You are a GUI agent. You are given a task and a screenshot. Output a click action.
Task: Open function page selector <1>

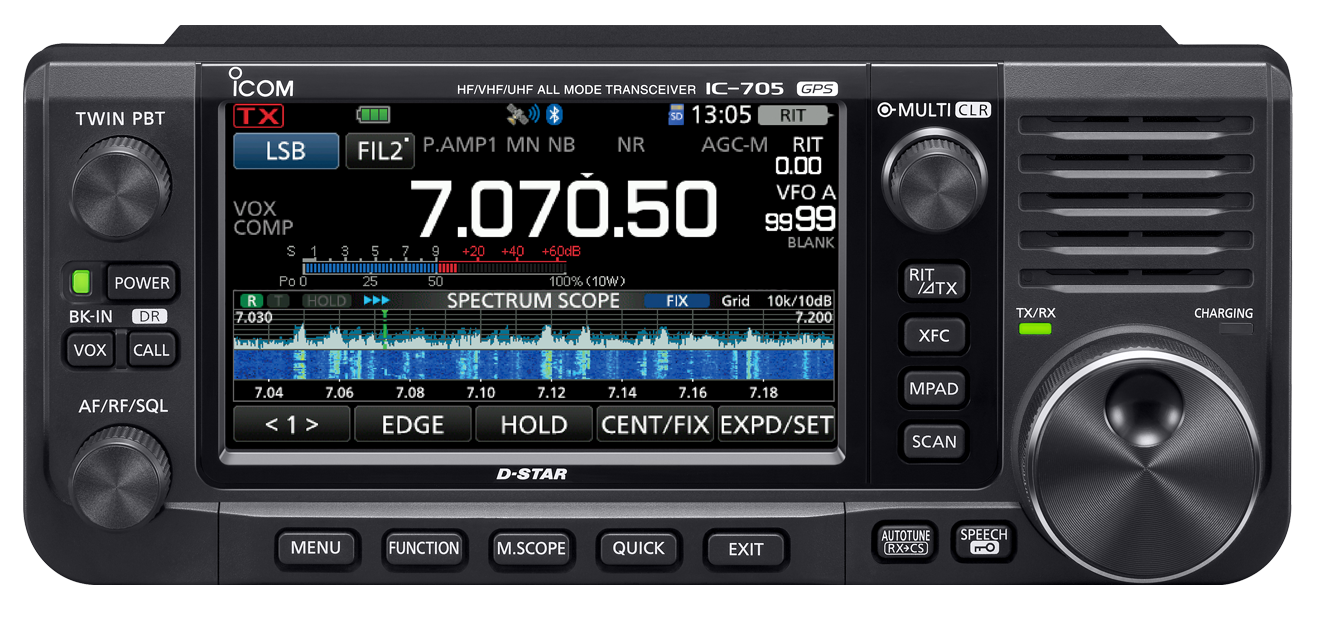click(x=291, y=424)
